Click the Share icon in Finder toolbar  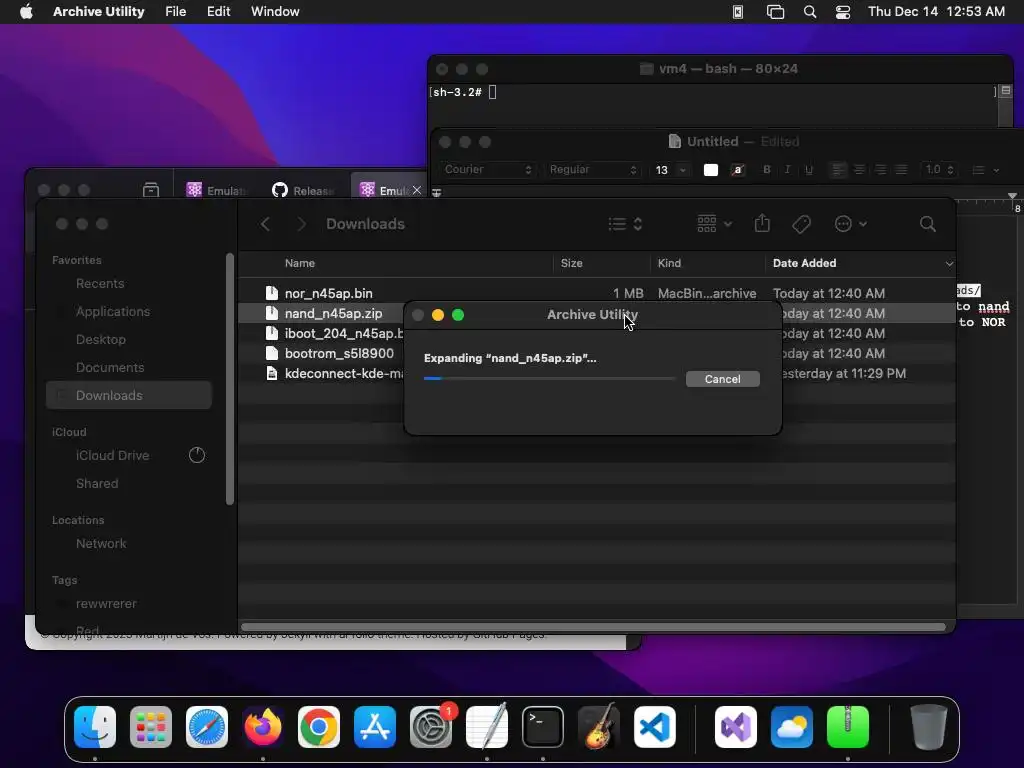click(x=762, y=224)
